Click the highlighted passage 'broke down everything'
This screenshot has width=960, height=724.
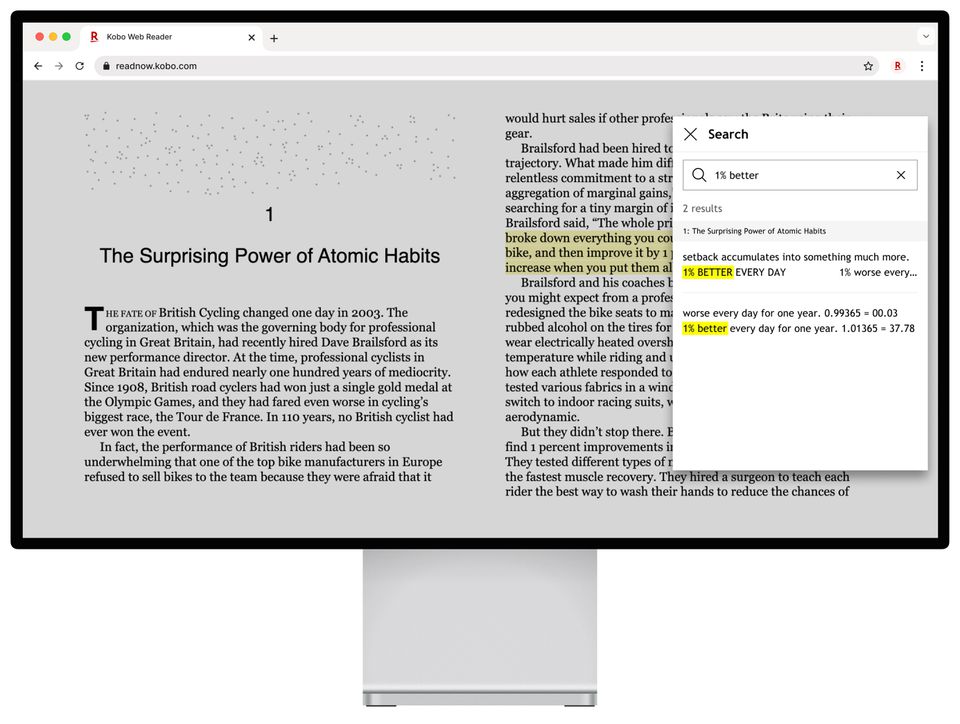[588, 253]
